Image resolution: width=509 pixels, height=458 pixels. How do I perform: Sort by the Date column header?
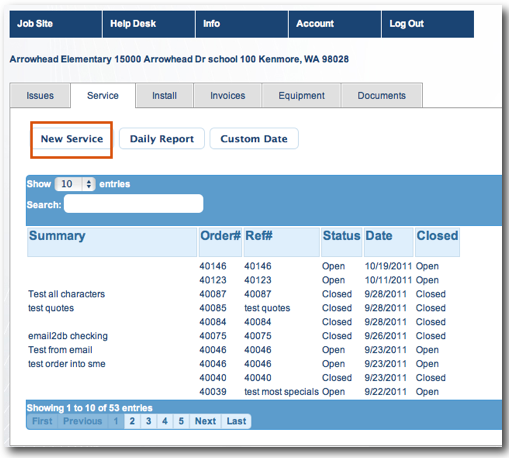[389, 242]
